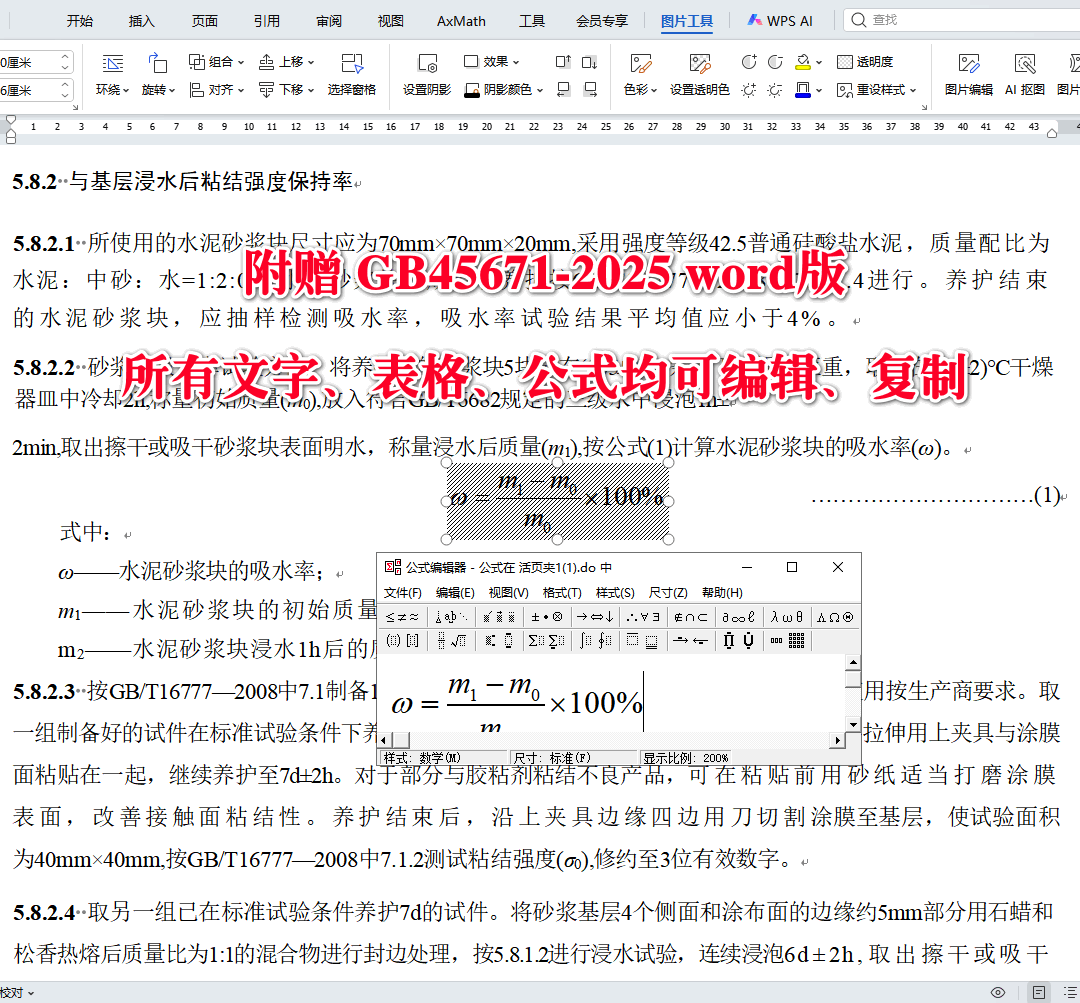The image size is (1080, 1003).
Task: Click the integral template icon in formula editor
Action: pos(583,642)
